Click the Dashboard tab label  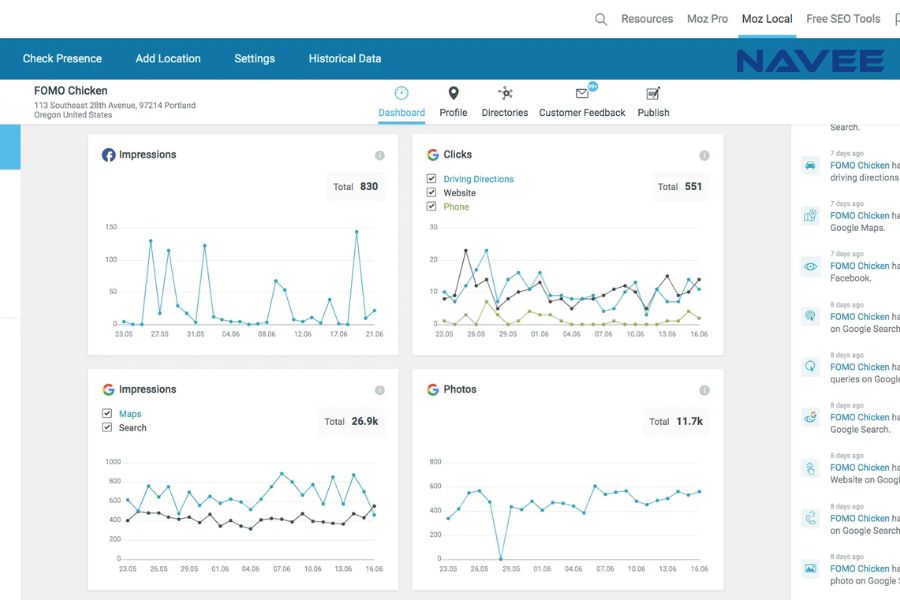click(402, 113)
